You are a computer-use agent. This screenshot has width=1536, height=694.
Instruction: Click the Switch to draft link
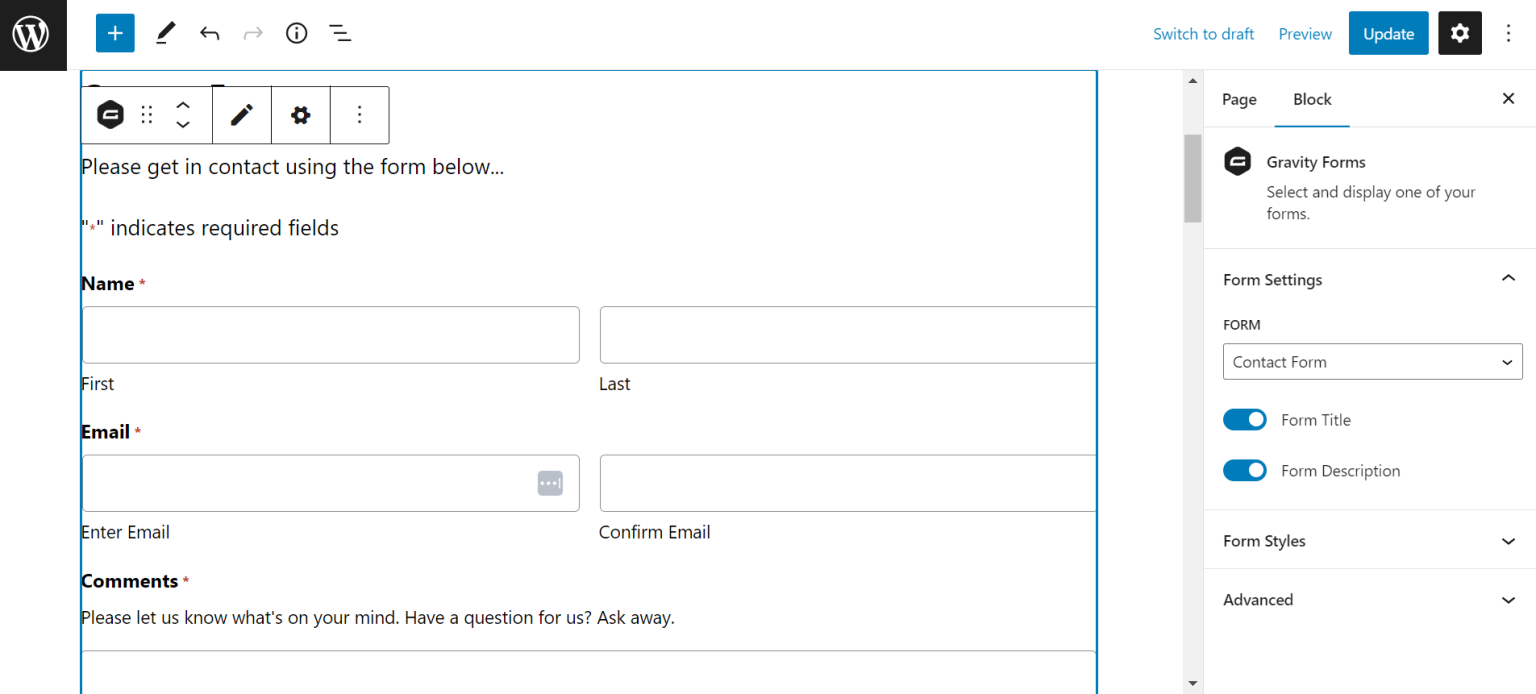tap(1203, 34)
